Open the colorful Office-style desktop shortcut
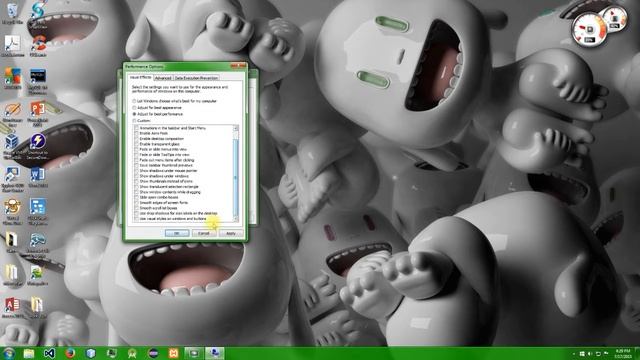The width and height of the screenshot is (640, 360). [x=13, y=78]
